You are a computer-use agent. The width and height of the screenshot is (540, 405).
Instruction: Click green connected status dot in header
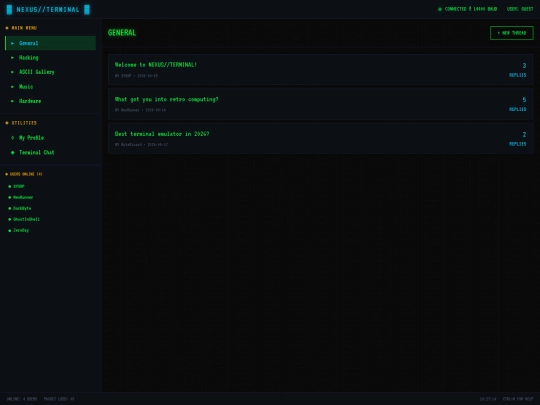coord(440,9)
